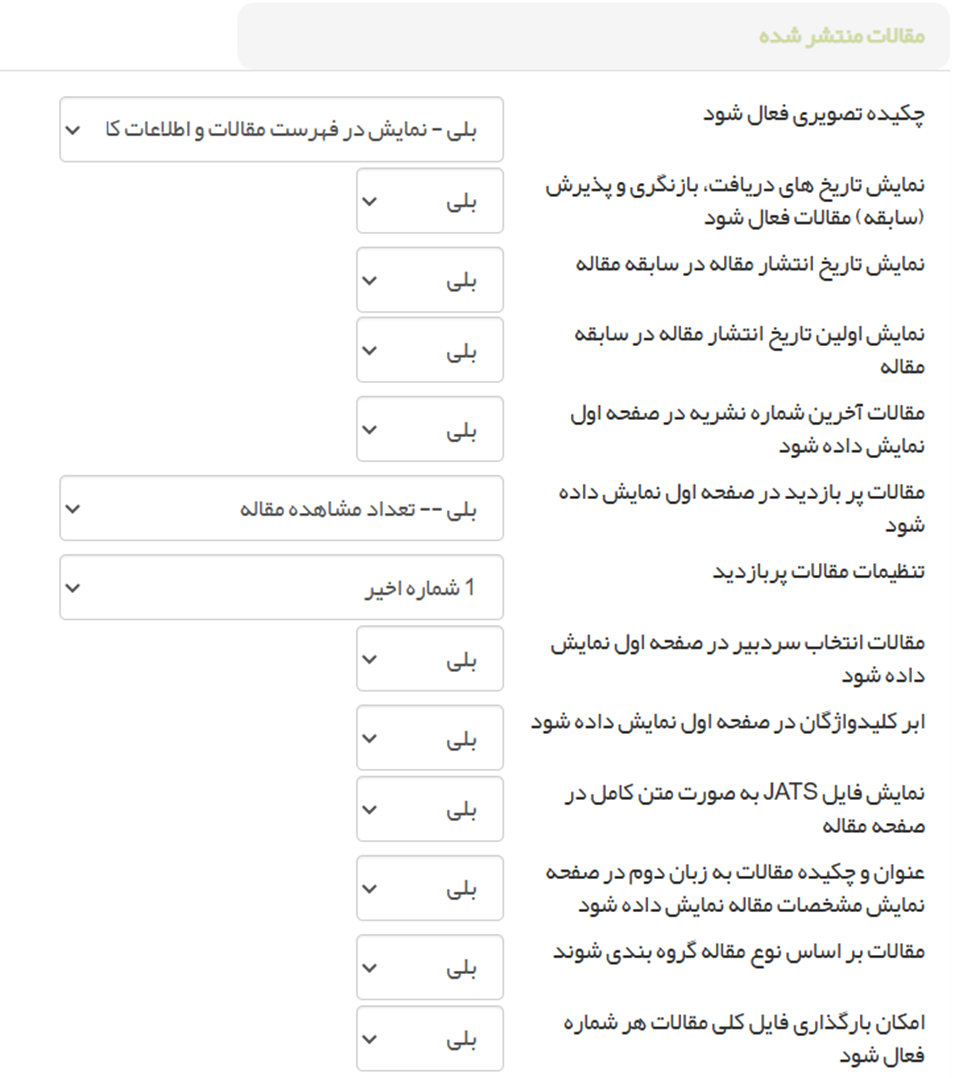975x1078 pixels.
Task: Expand the 'مقالات آخرین شماره نشریه' dropdown
Action: point(430,429)
